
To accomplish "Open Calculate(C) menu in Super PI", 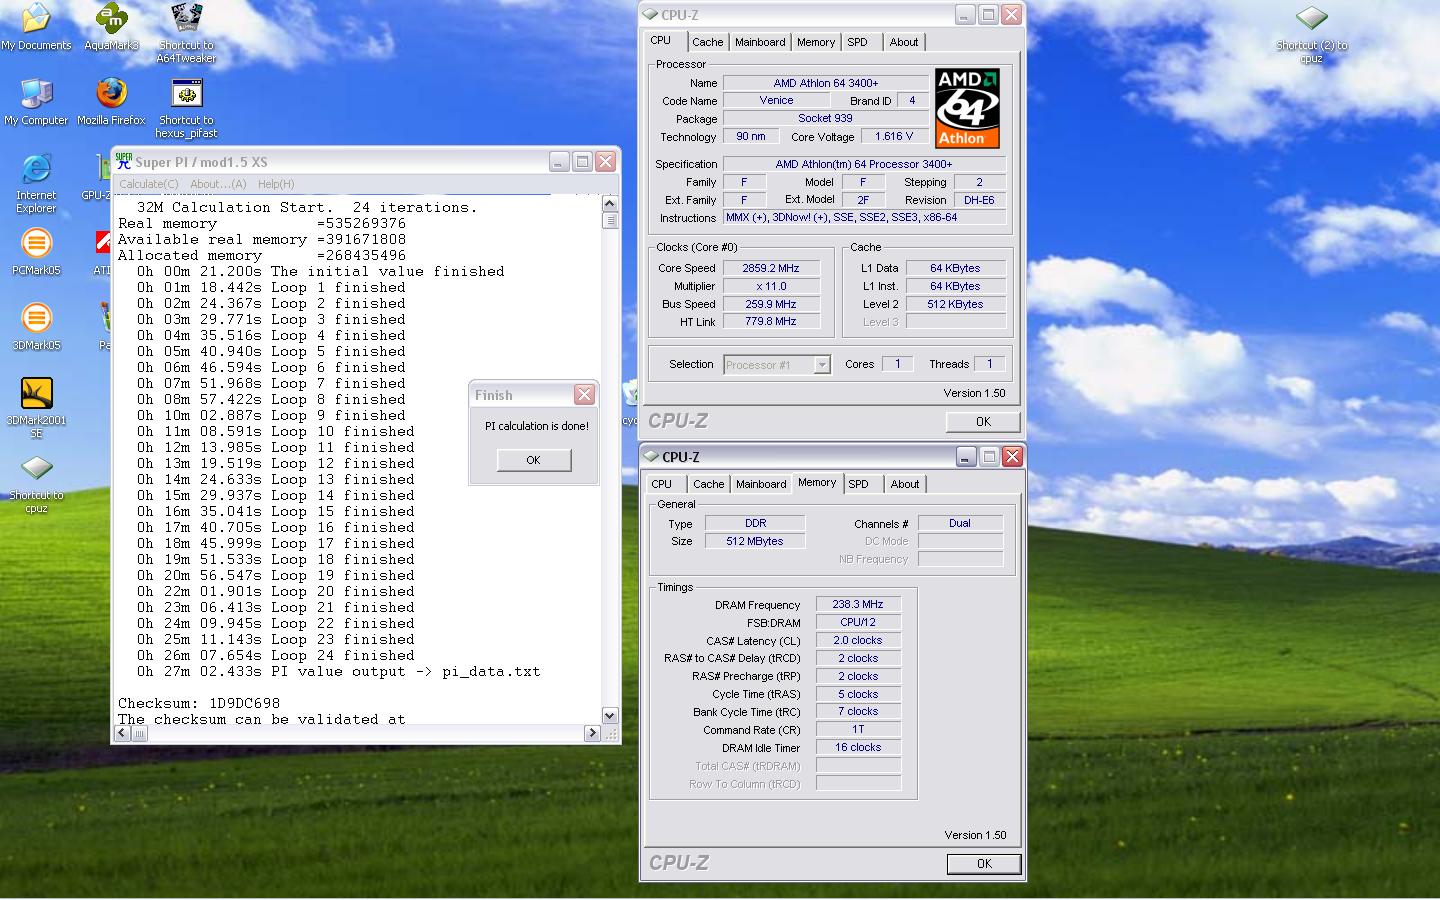I will pos(149,184).
